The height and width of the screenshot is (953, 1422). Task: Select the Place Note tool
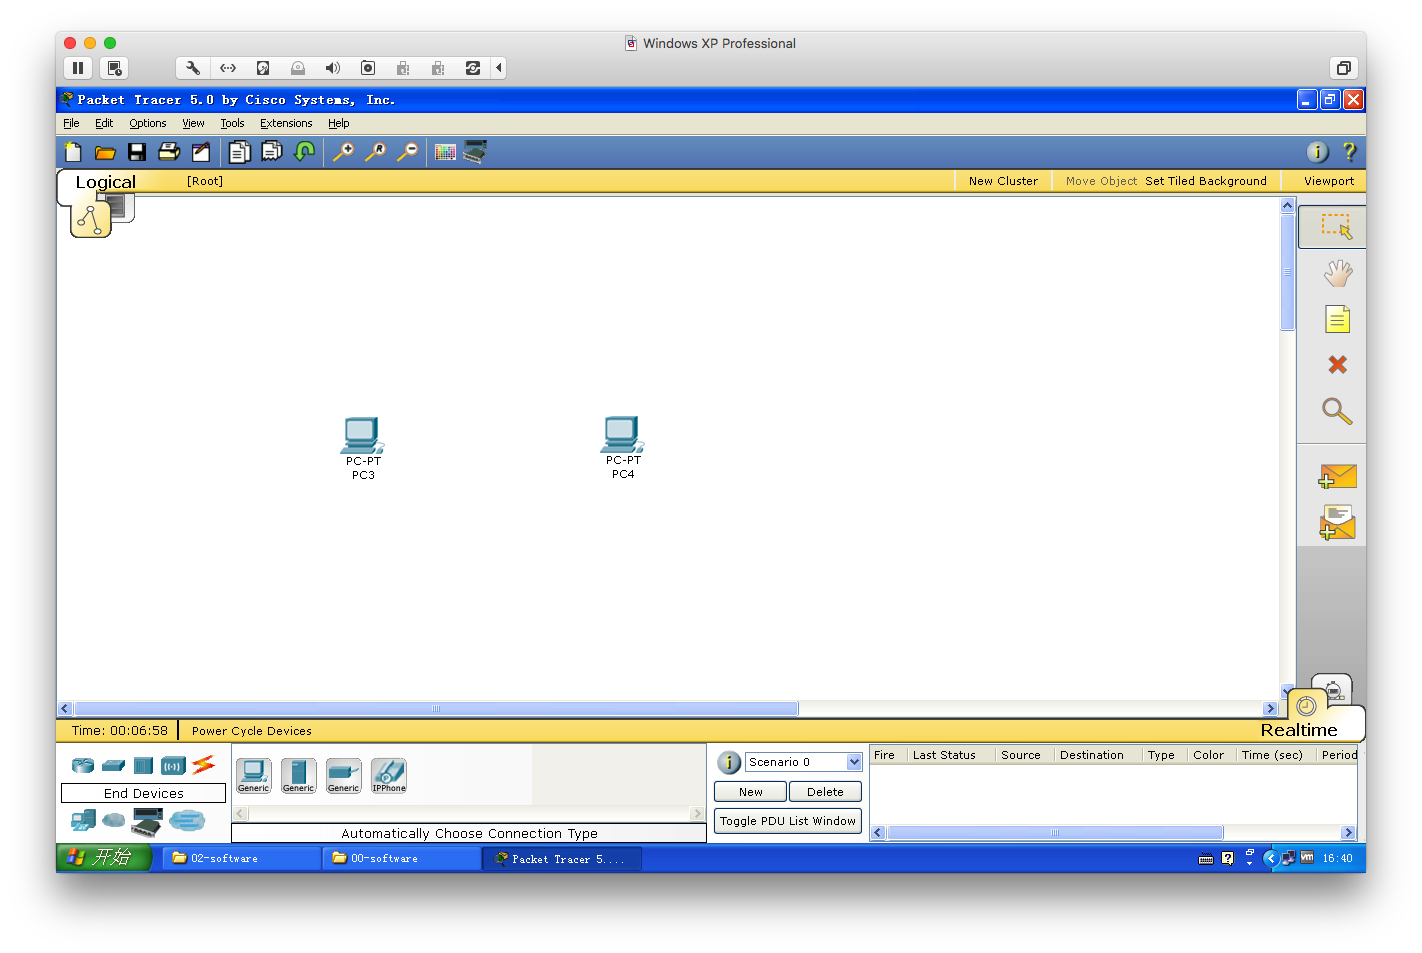[x=1337, y=319]
